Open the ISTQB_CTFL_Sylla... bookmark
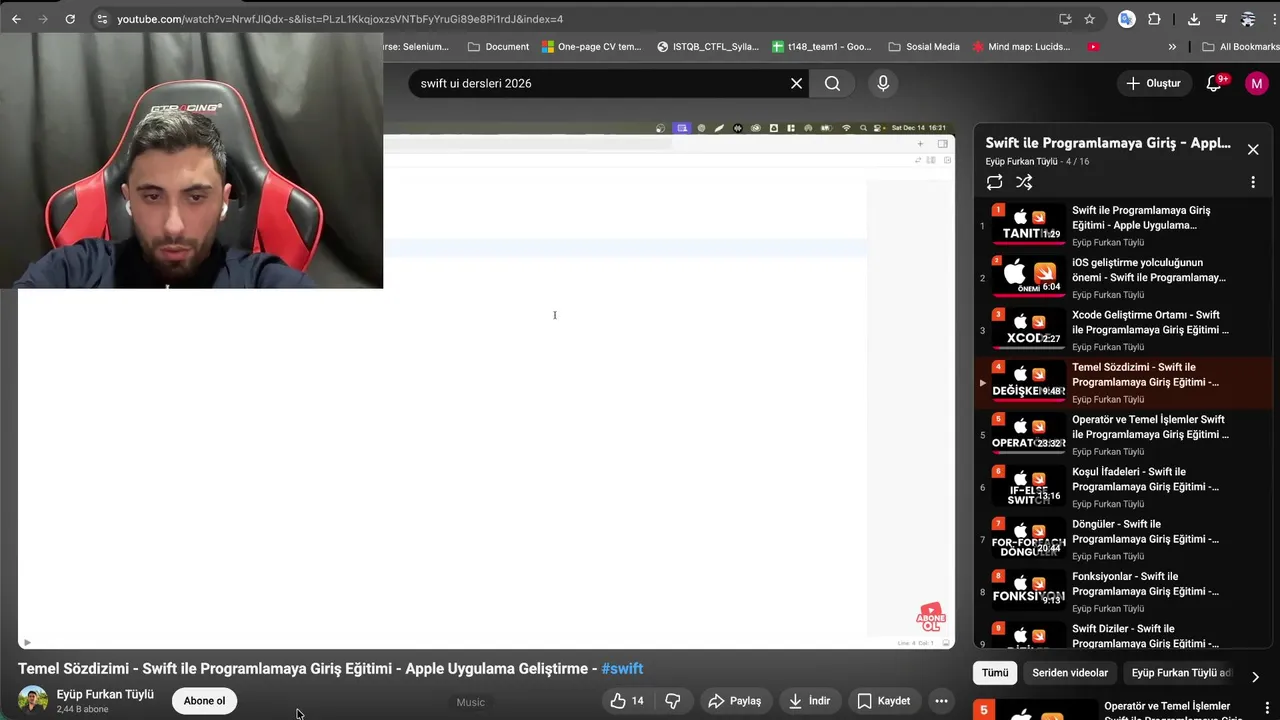The image size is (1280, 720). coord(708,47)
